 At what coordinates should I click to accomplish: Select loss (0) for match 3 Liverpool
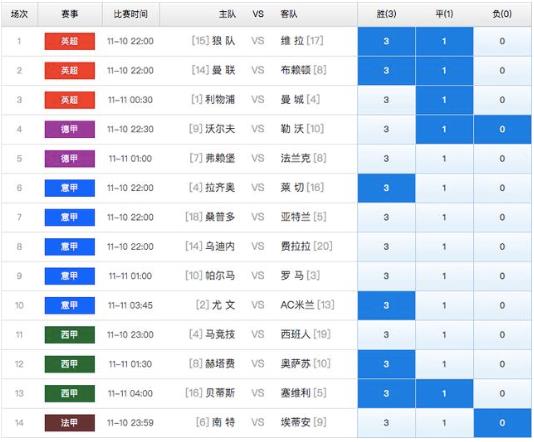502,100
